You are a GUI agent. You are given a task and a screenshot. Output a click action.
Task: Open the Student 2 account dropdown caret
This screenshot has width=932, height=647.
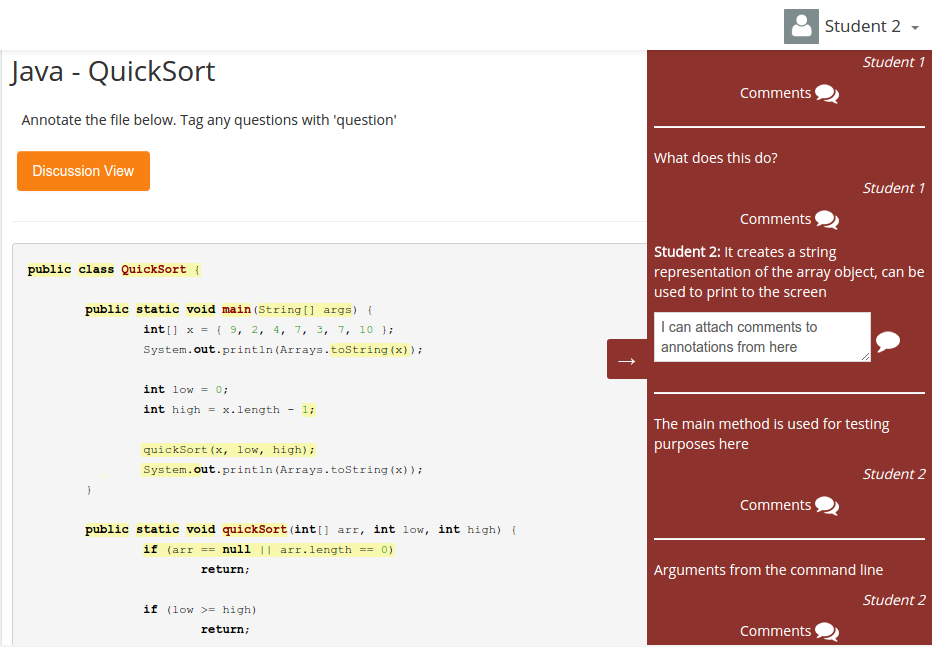pos(916,28)
